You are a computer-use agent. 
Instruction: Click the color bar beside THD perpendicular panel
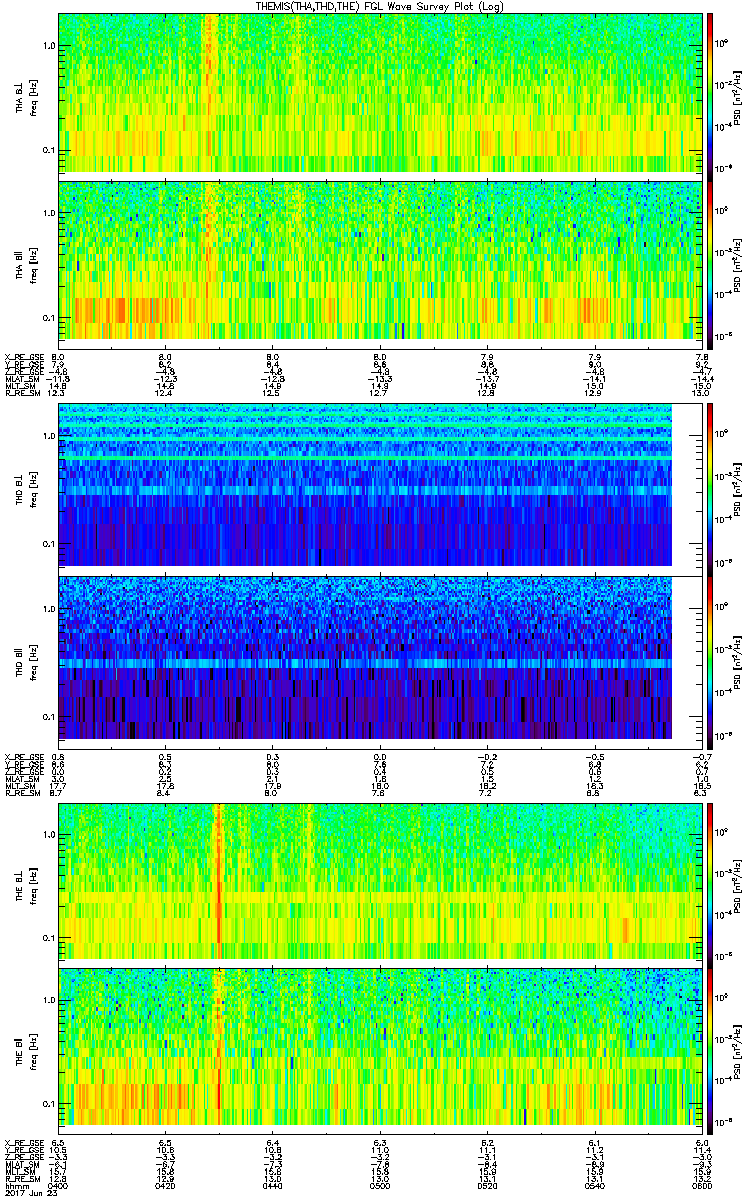[710, 485]
